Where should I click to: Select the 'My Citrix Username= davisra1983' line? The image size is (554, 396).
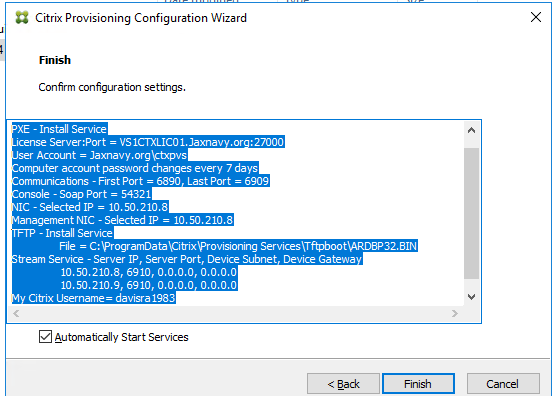(x=93, y=298)
